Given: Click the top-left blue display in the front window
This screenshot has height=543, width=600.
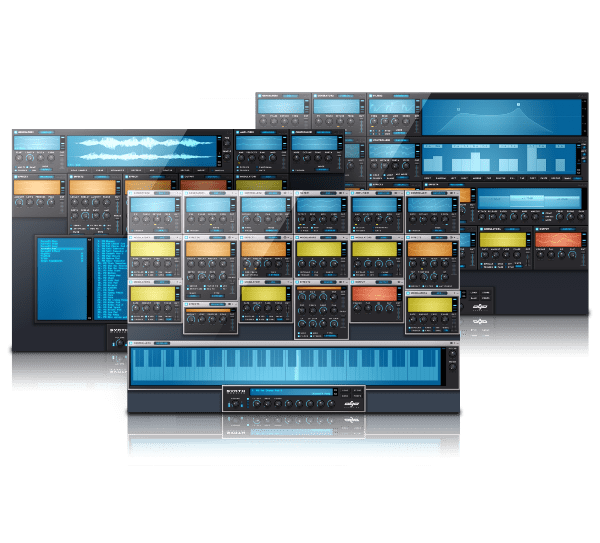Looking at the screenshot, I should [x=155, y=206].
